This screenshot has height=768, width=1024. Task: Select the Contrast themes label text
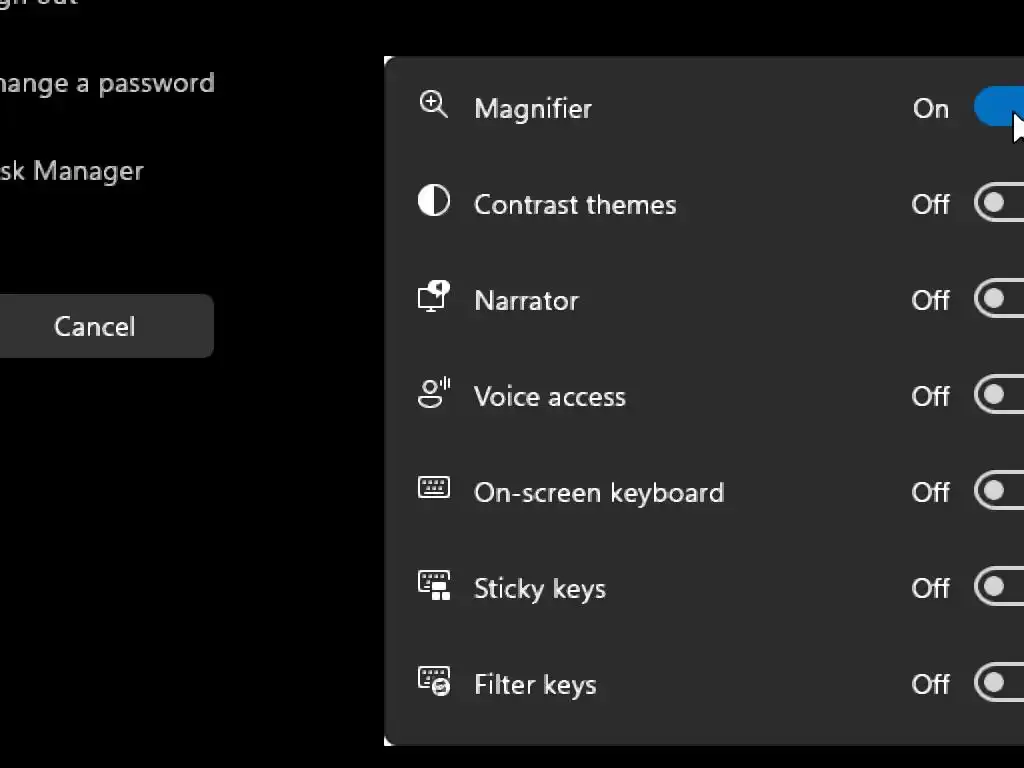[x=575, y=204]
